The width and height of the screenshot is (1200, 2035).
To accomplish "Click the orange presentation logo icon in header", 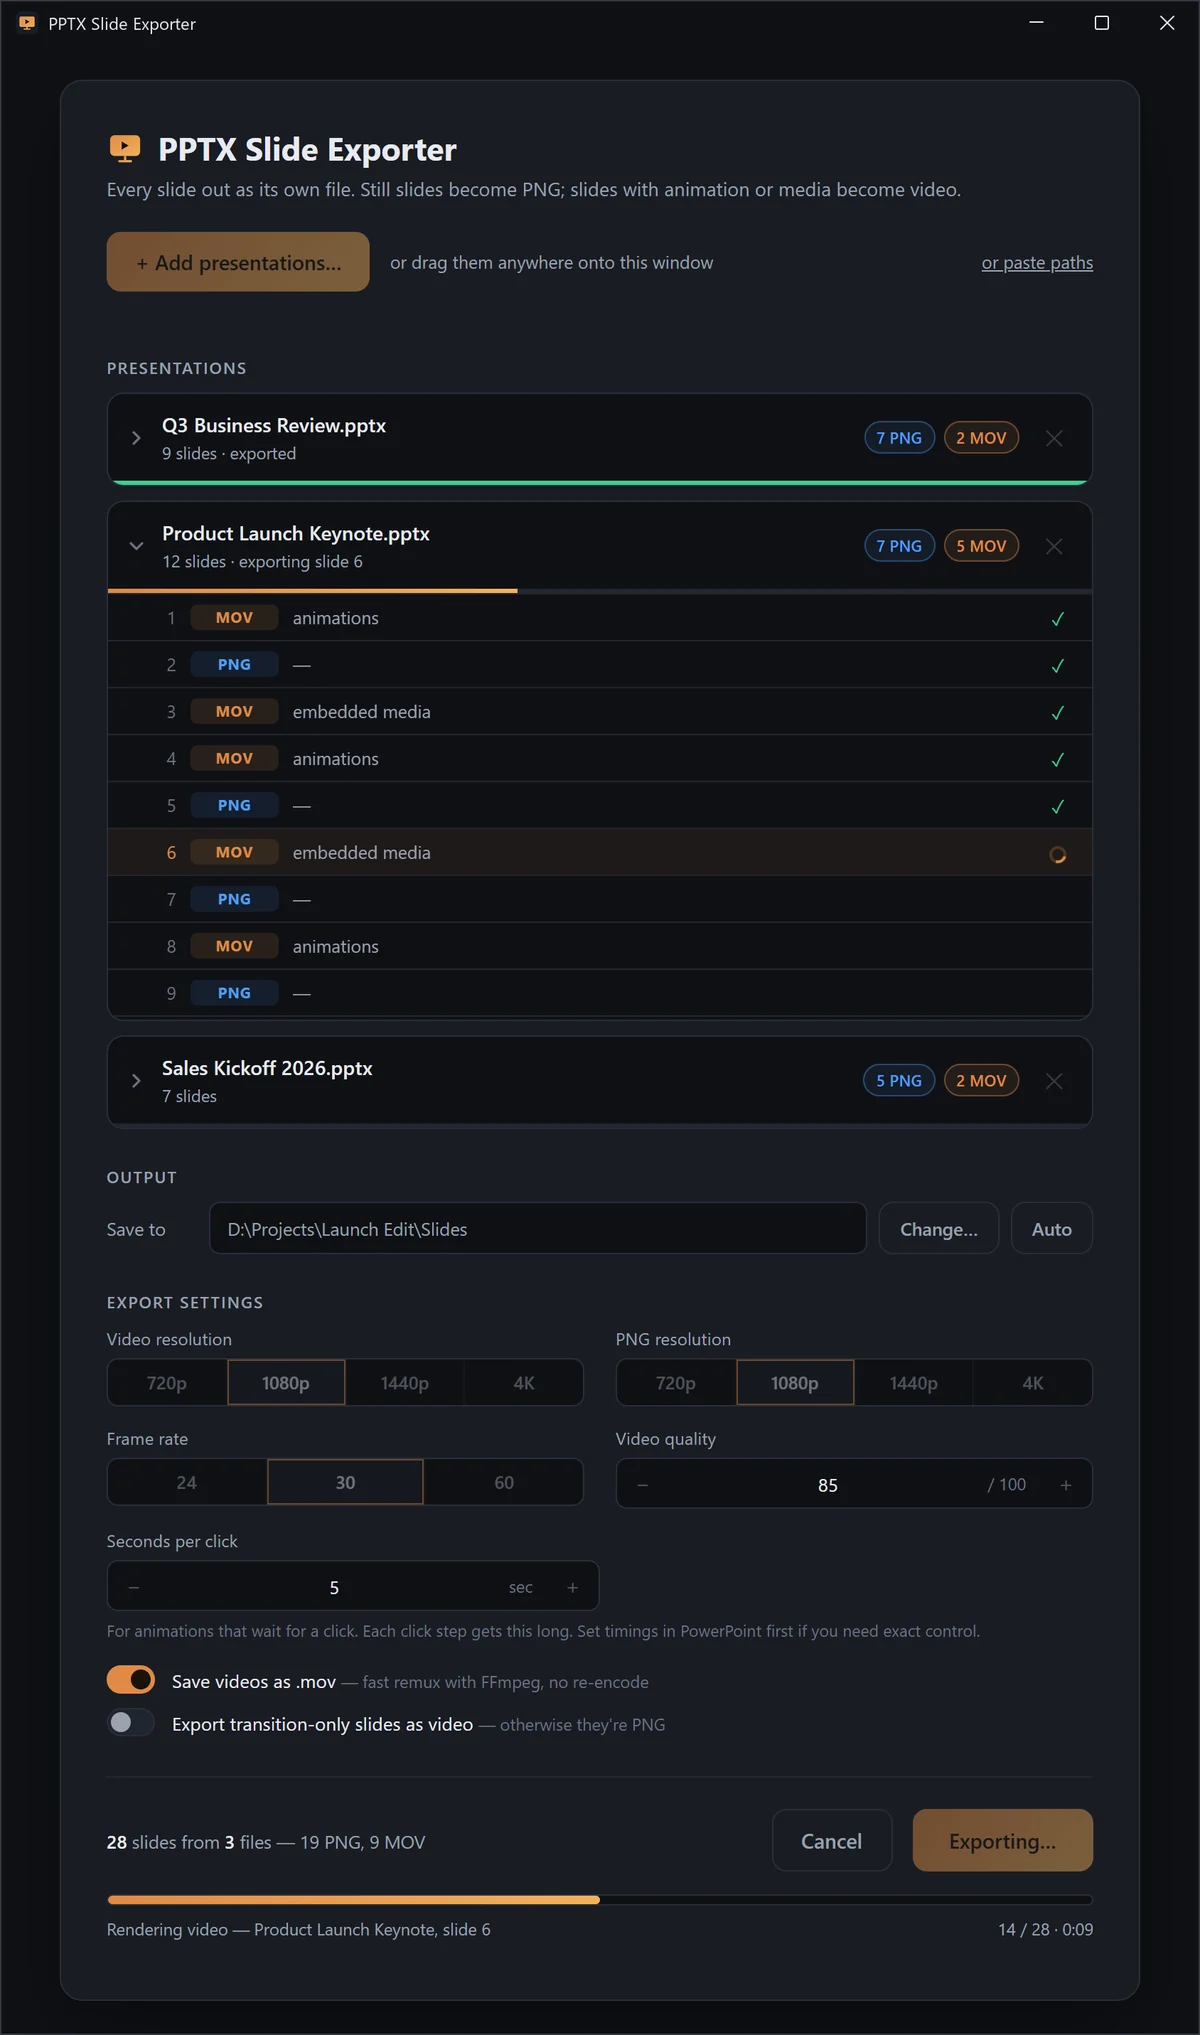I will 125,149.
